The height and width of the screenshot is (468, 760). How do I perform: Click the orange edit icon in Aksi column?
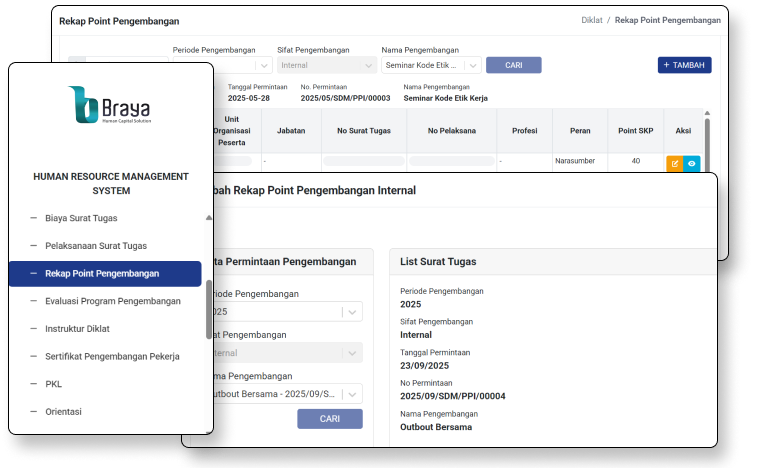click(x=675, y=162)
